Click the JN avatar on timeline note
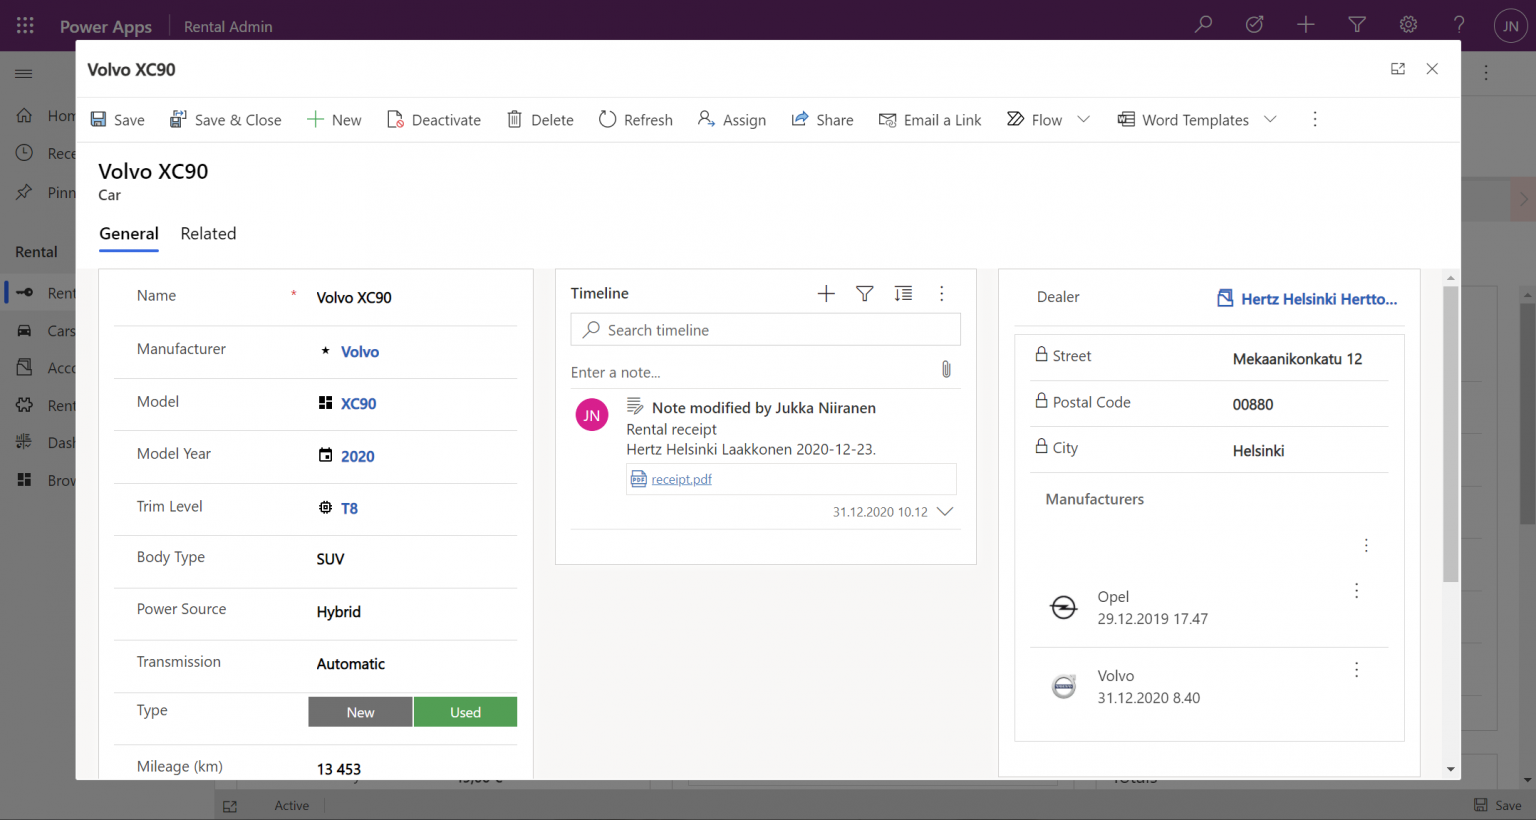This screenshot has height=820, width=1536. 592,415
